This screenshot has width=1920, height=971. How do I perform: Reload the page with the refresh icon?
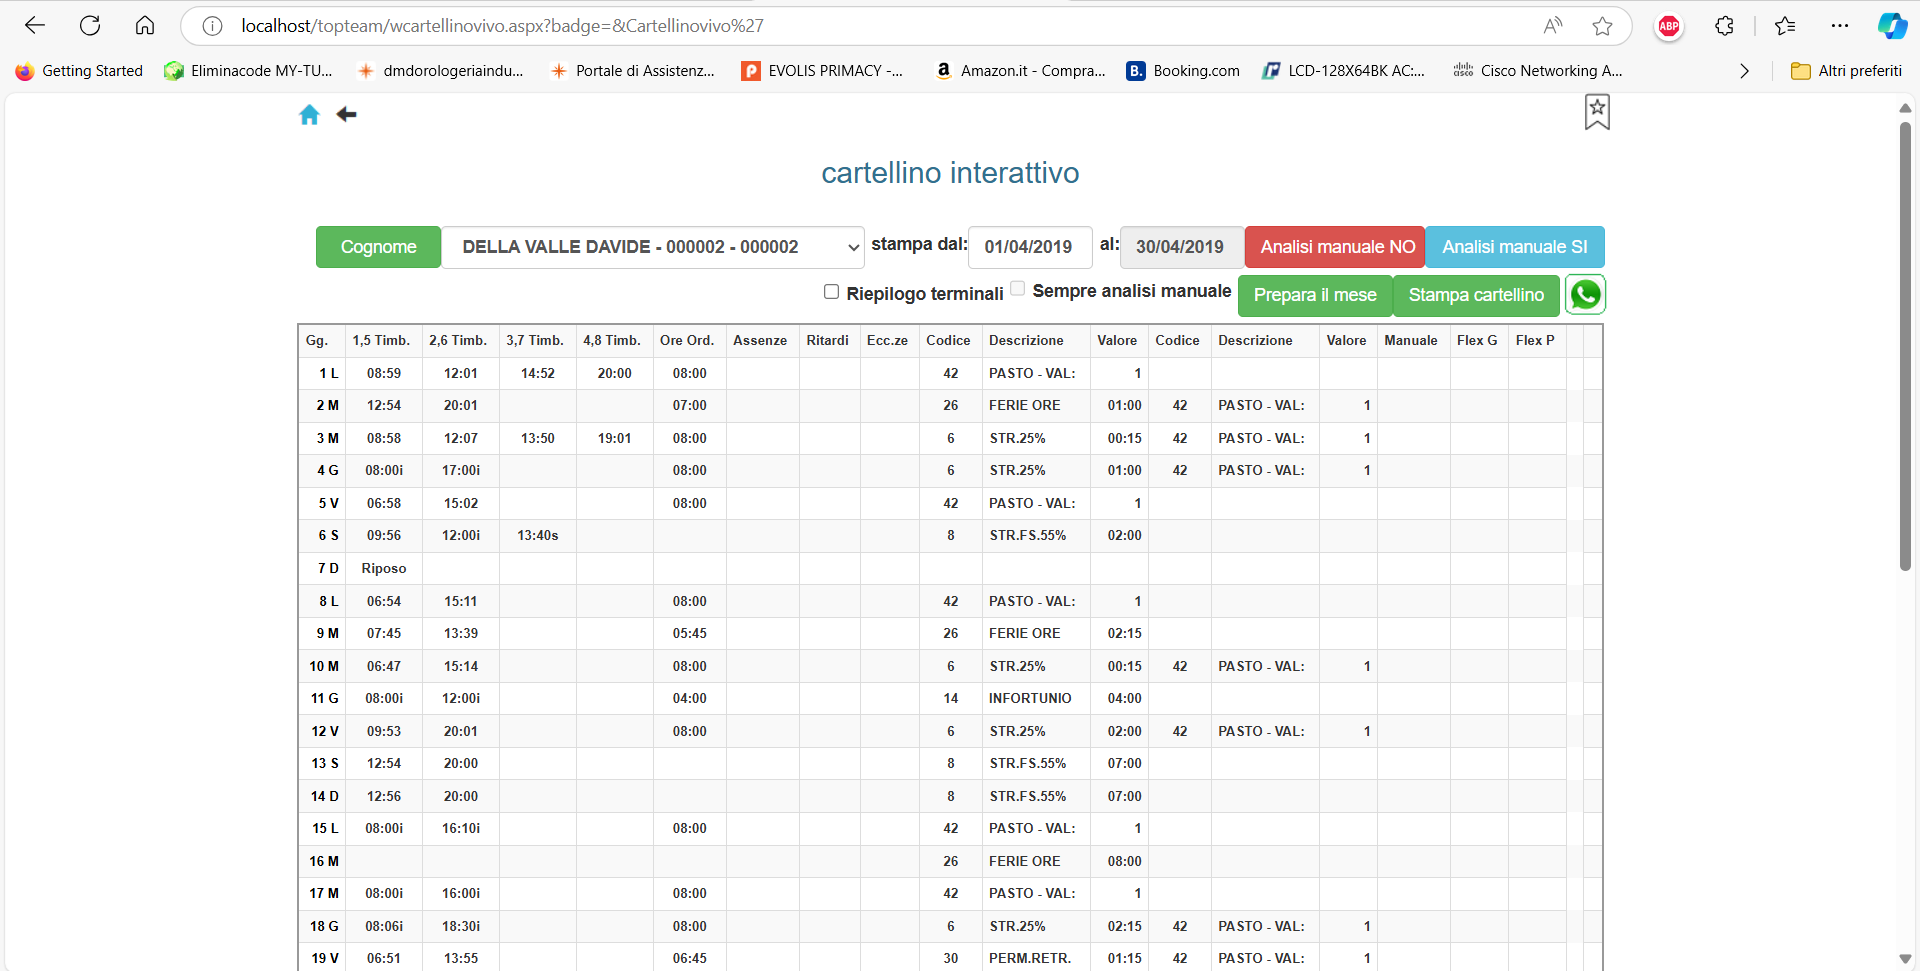90,26
